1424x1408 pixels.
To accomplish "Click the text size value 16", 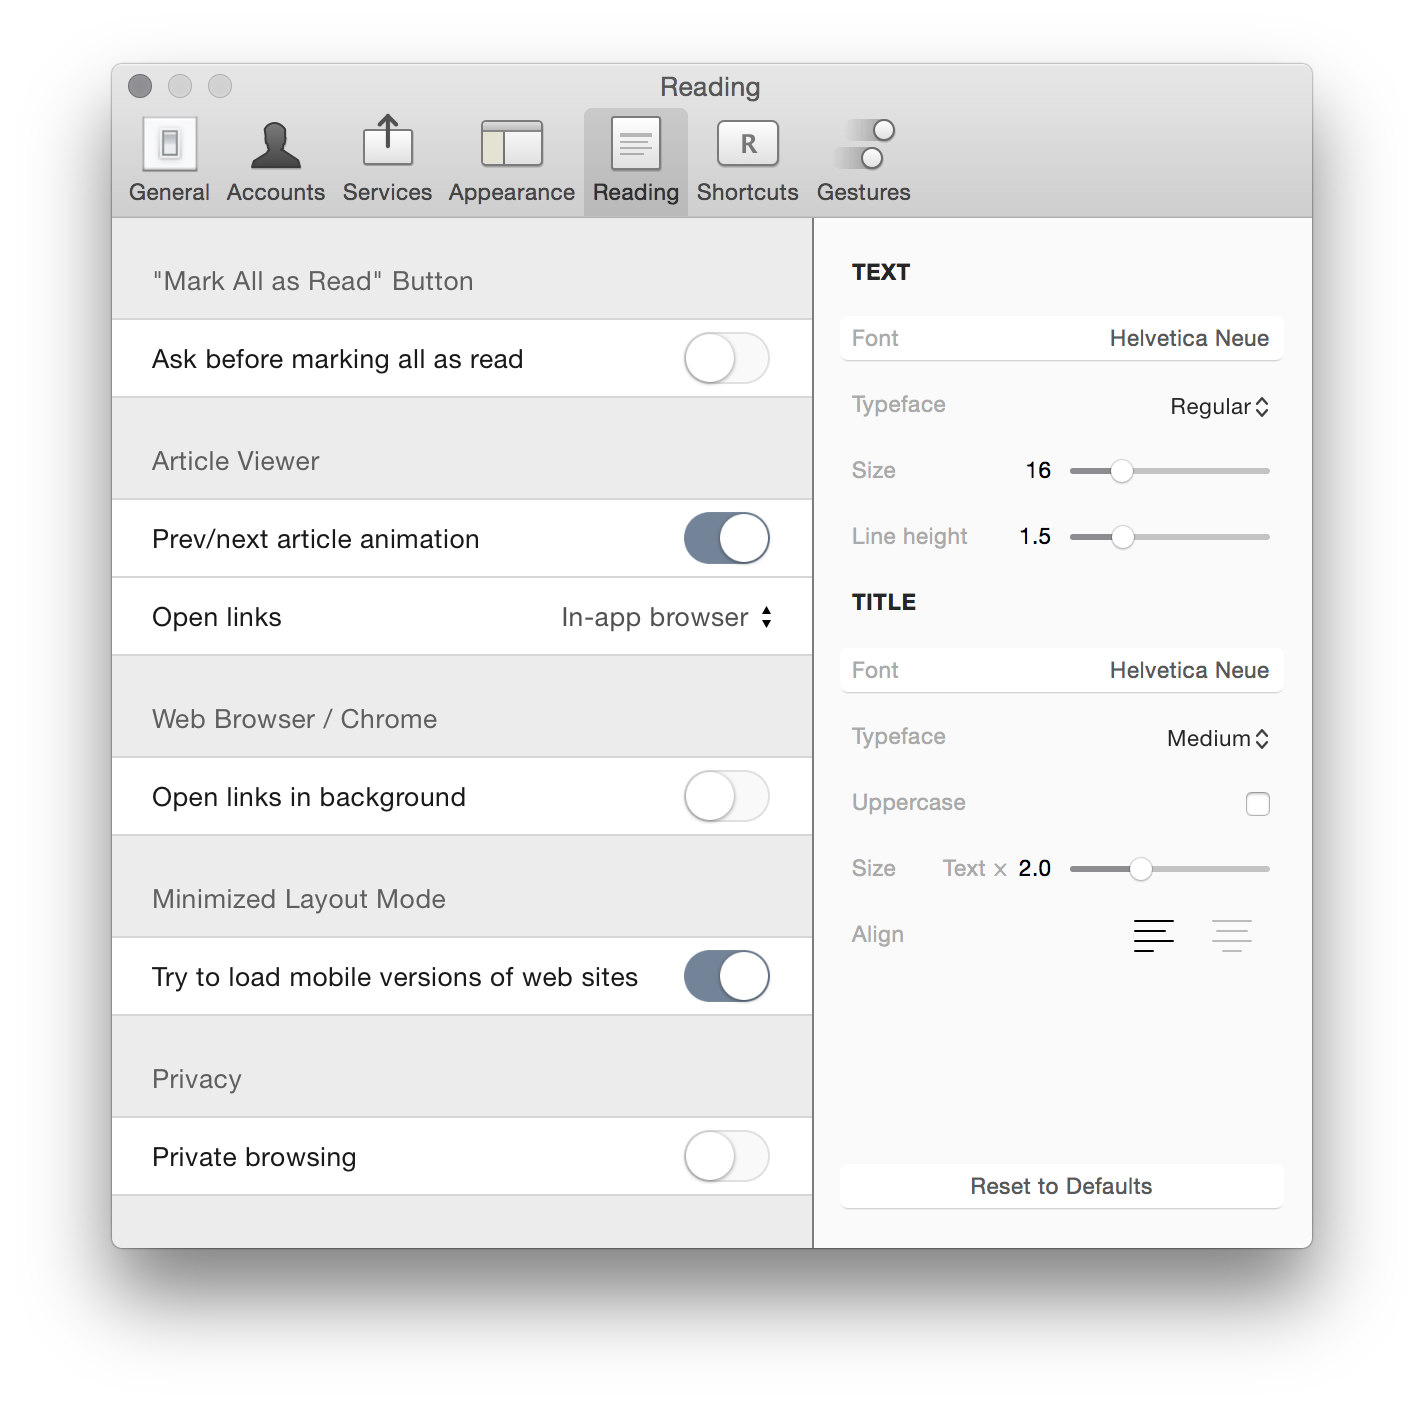I will coord(1039,471).
